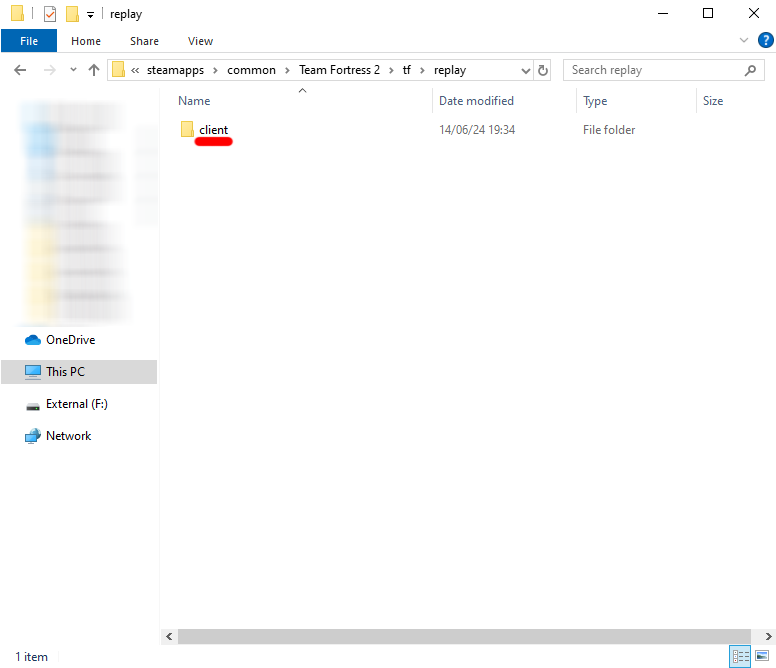Image resolution: width=776 pixels, height=668 pixels.
Task: Click the This PC monitor icon
Action: [33, 372]
